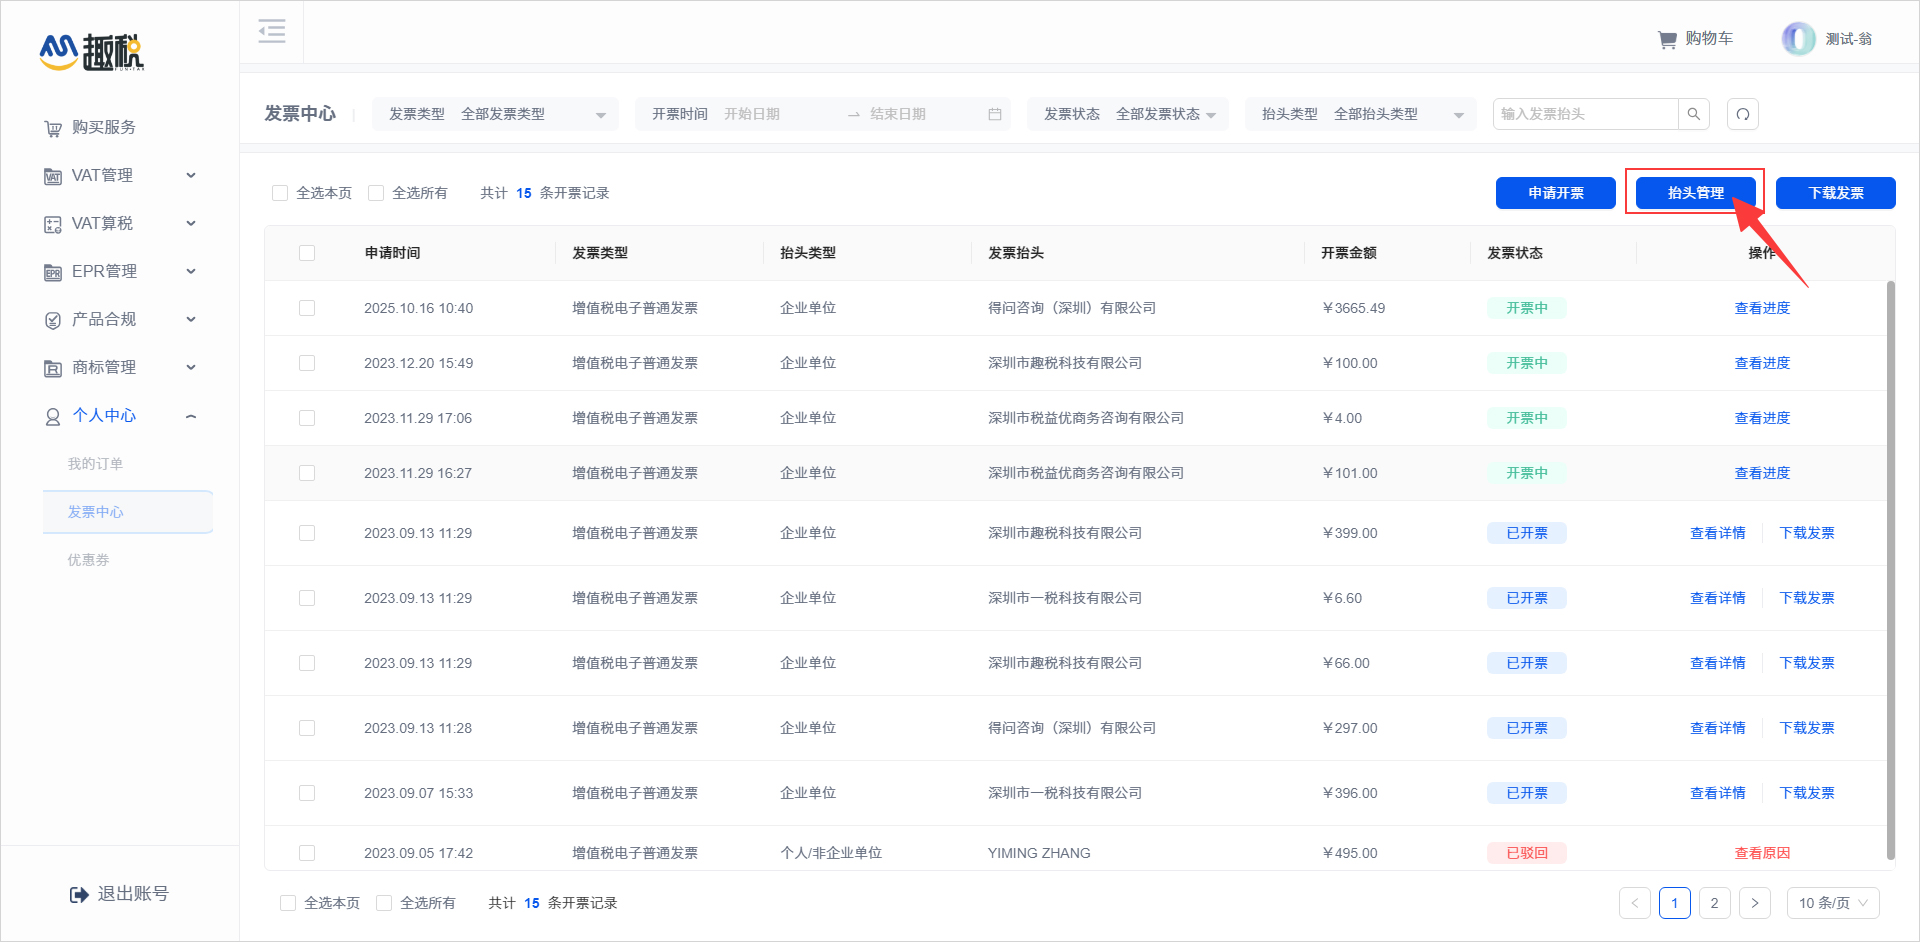The height and width of the screenshot is (942, 1920).
Task: Open the shopping cart icon
Action: coord(1667,40)
